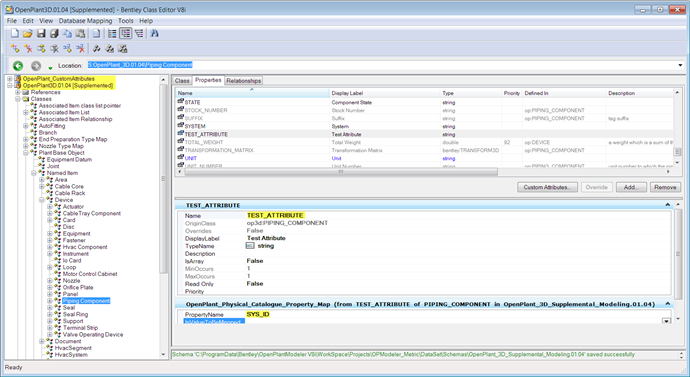This screenshot has width=690, height=377.
Task: Click the rightmost red X delete icon in second toolbar
Action: (81, 48)
